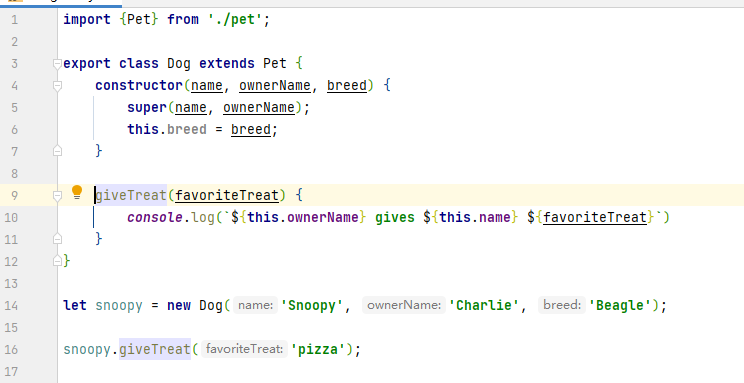Click this.name inside the template string
This screenshot has width=744, height=383.
point(475,217)
